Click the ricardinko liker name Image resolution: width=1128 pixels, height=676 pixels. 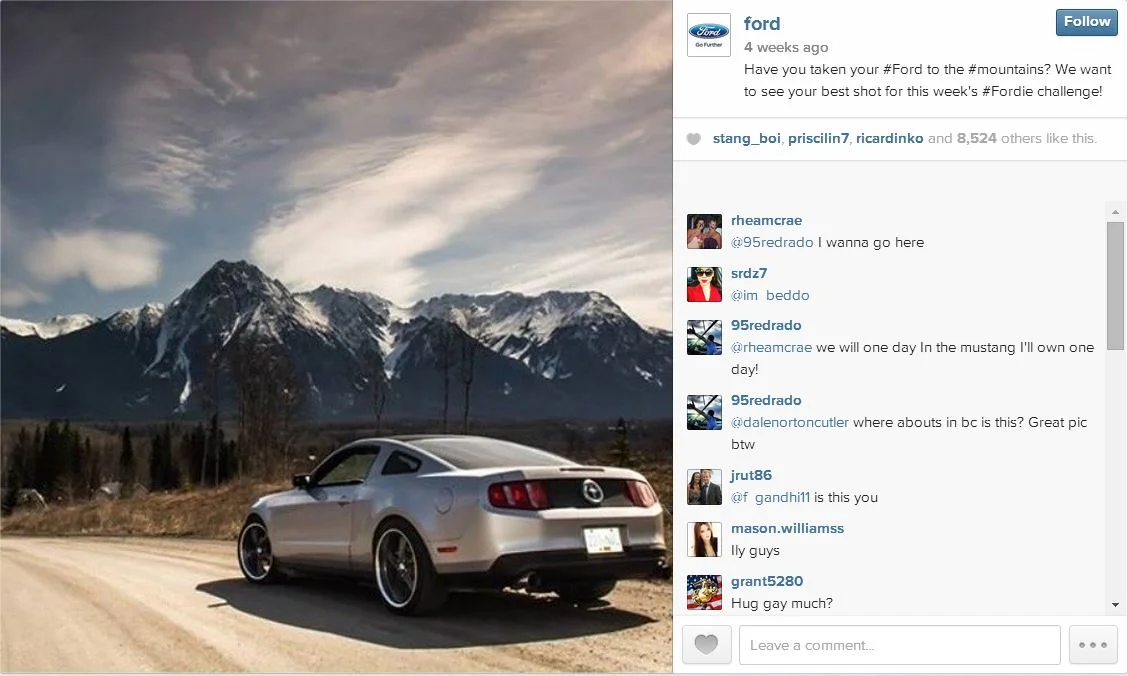889,138
